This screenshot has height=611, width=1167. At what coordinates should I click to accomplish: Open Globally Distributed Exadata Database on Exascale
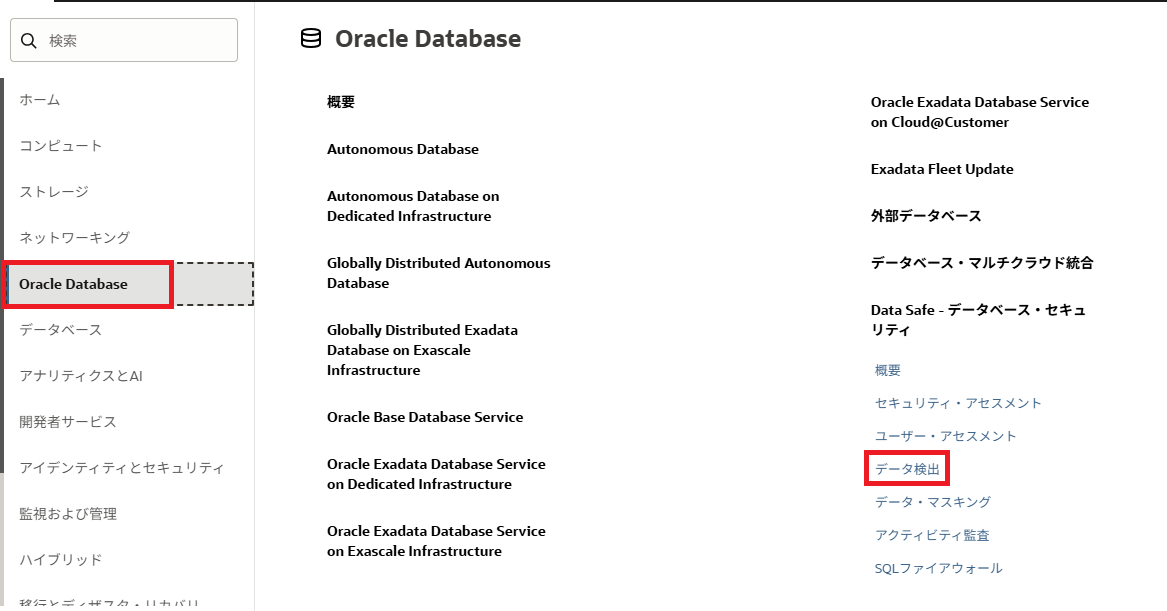[422, 350]
